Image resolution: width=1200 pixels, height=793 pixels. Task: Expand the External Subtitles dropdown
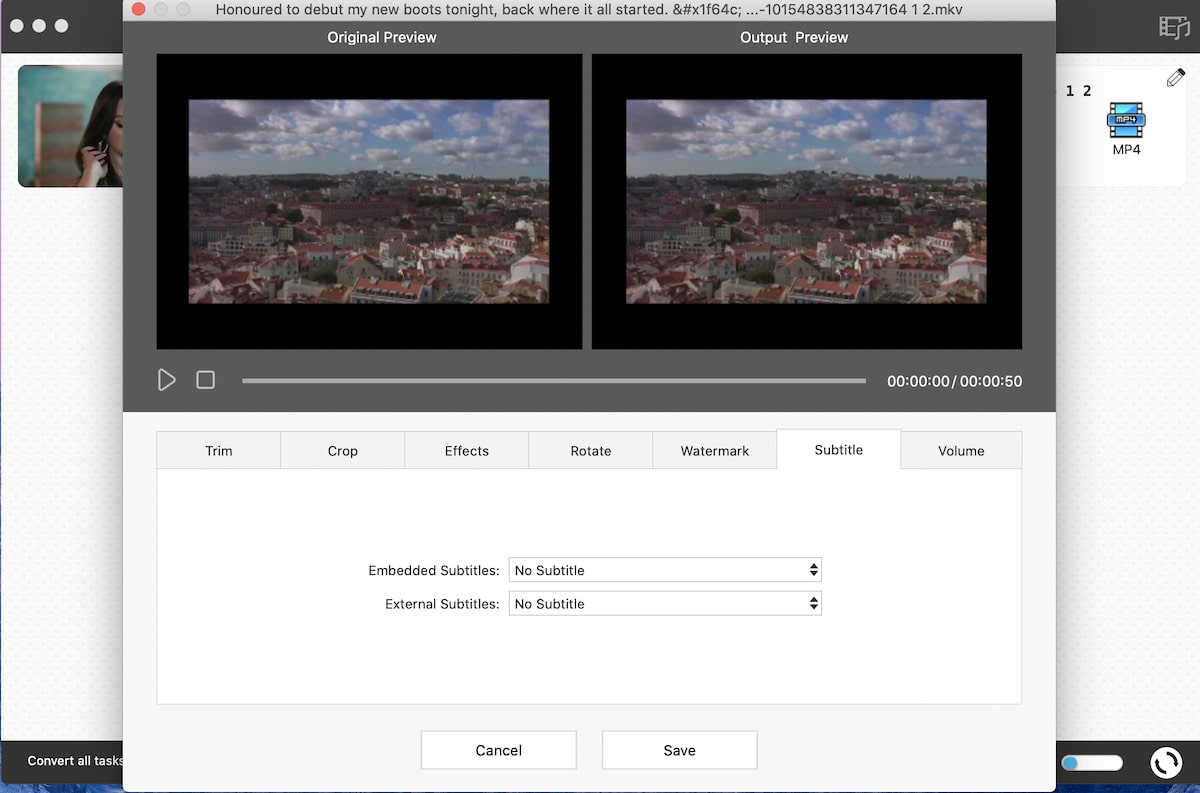point(665,604)
